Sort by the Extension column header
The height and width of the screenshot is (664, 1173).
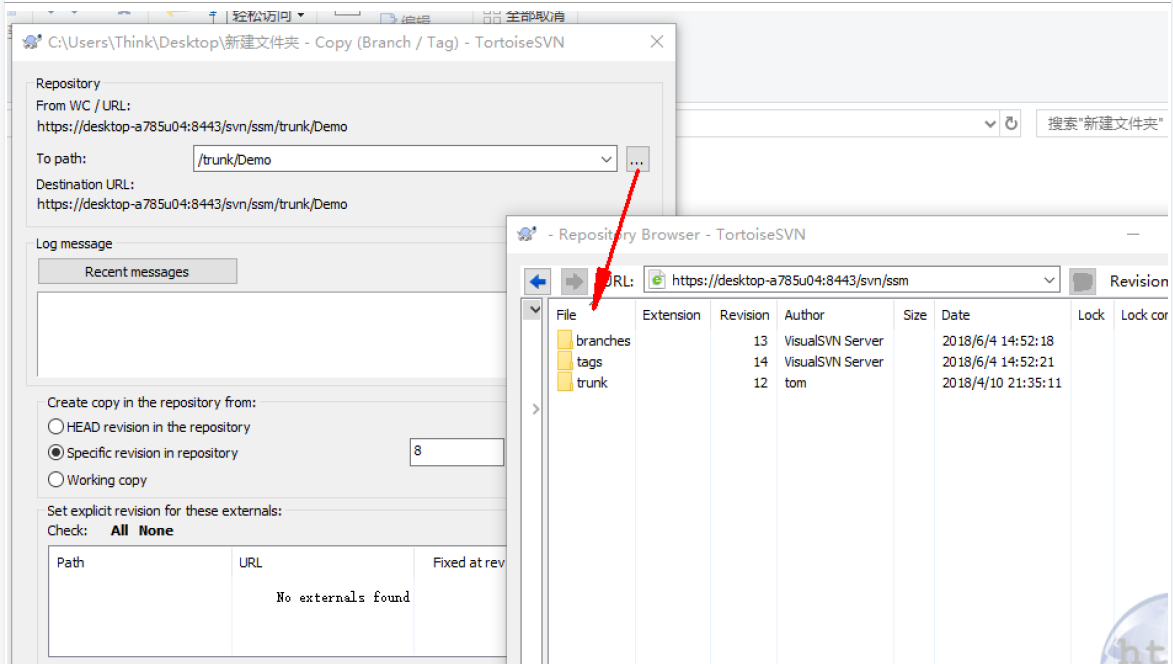tap(672, 315)
